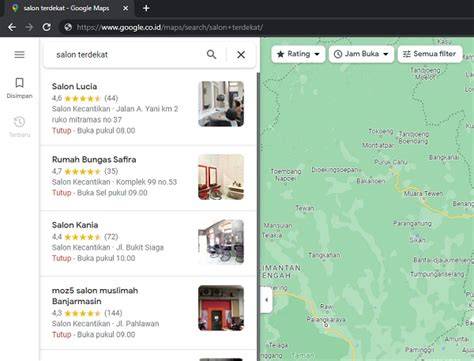This screenshot has height=361, width=474.
Task: Open the Terbaru recent history icon
Action: coord(20,127)
